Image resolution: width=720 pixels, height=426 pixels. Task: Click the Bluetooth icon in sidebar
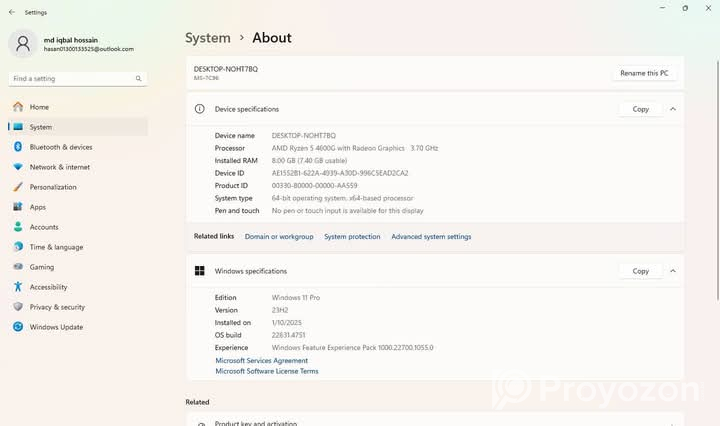[18, 147]
